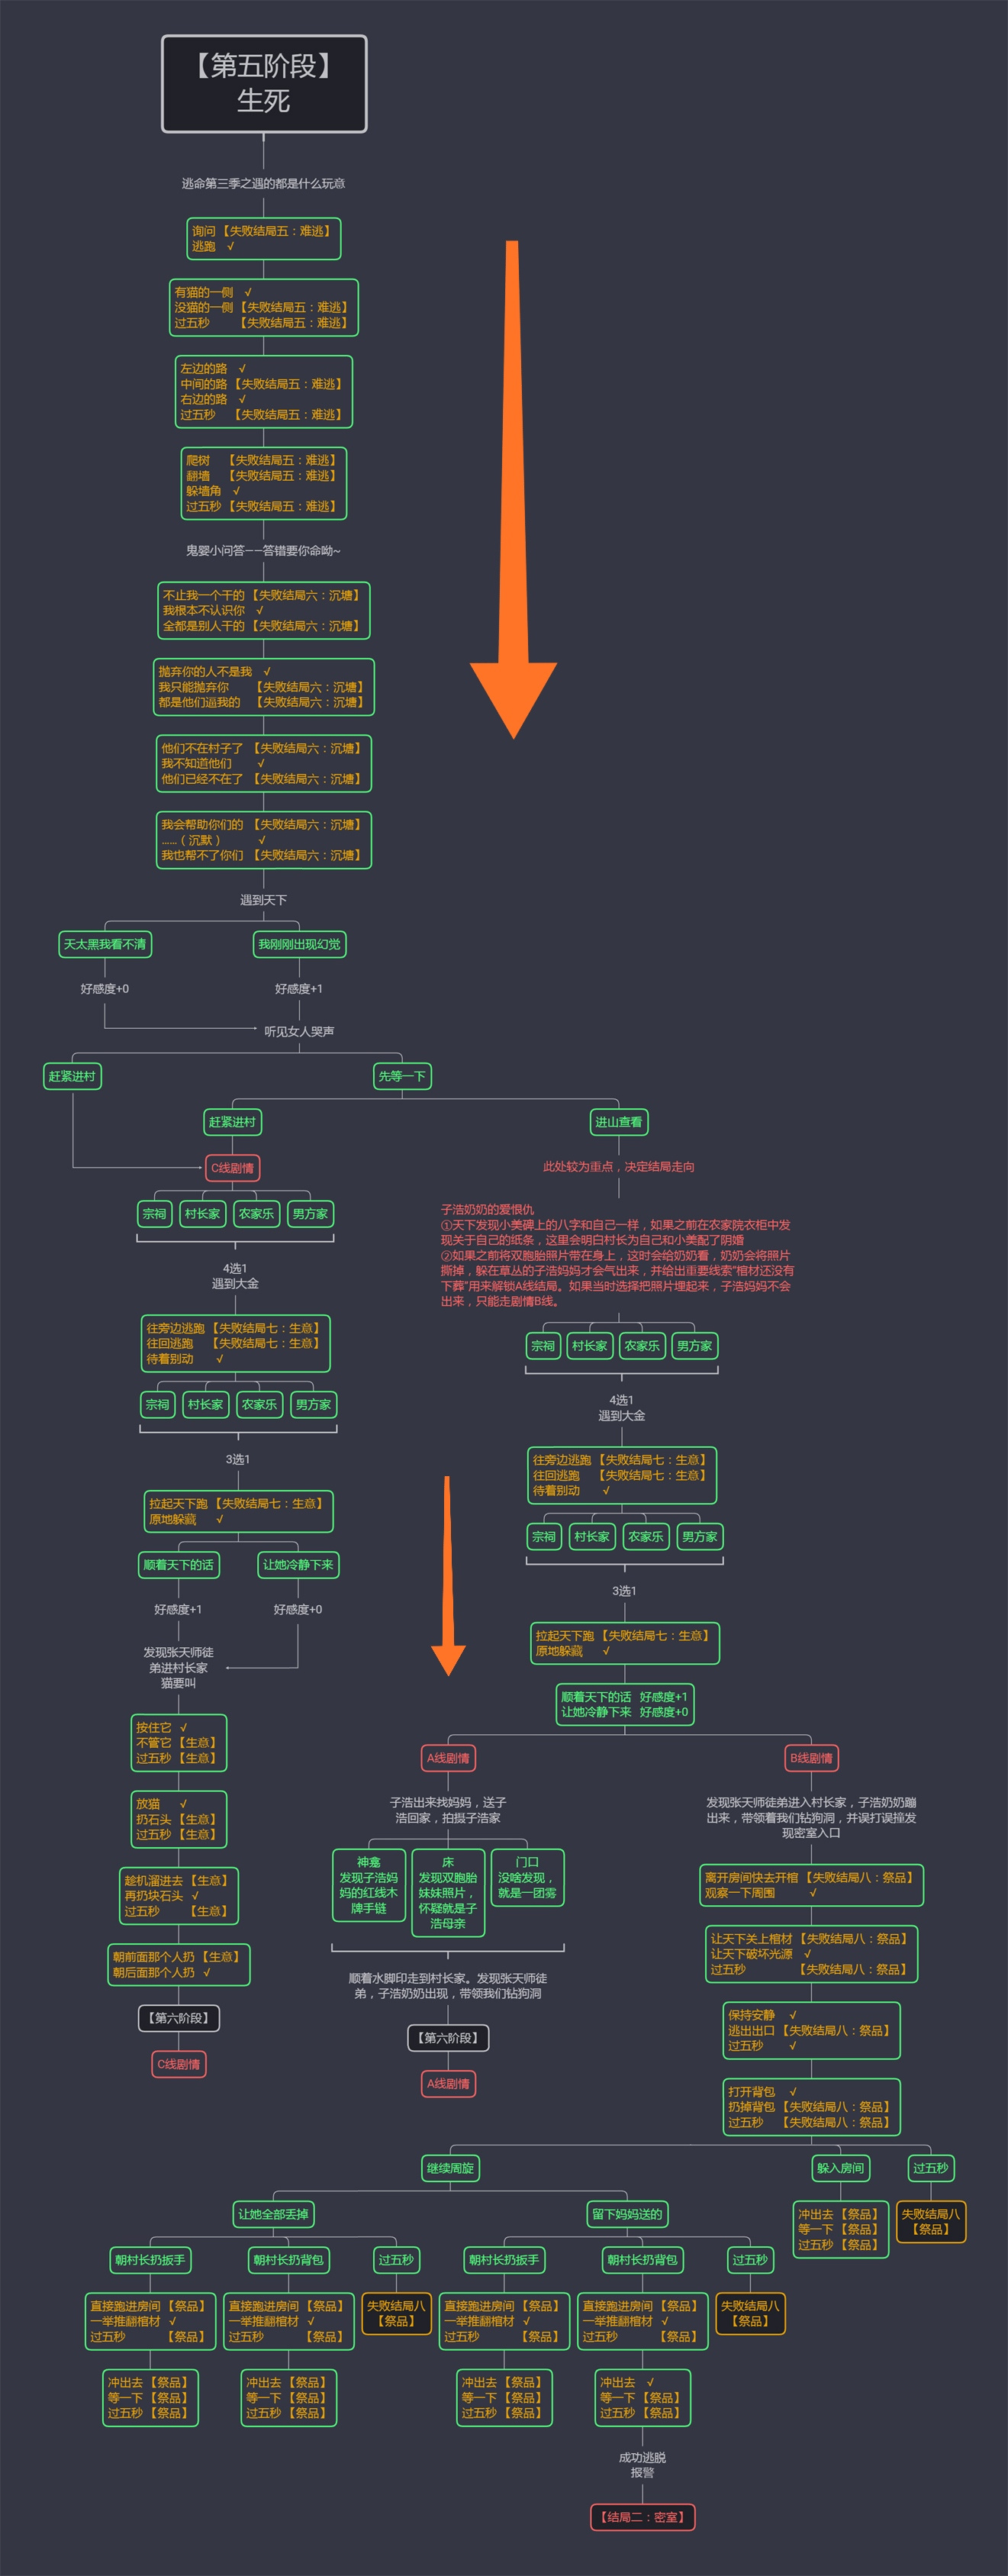Click the small orange downward arrow
Image resolution: width=1008 pixels, height=2576 pixels.
pos(447,1574)
